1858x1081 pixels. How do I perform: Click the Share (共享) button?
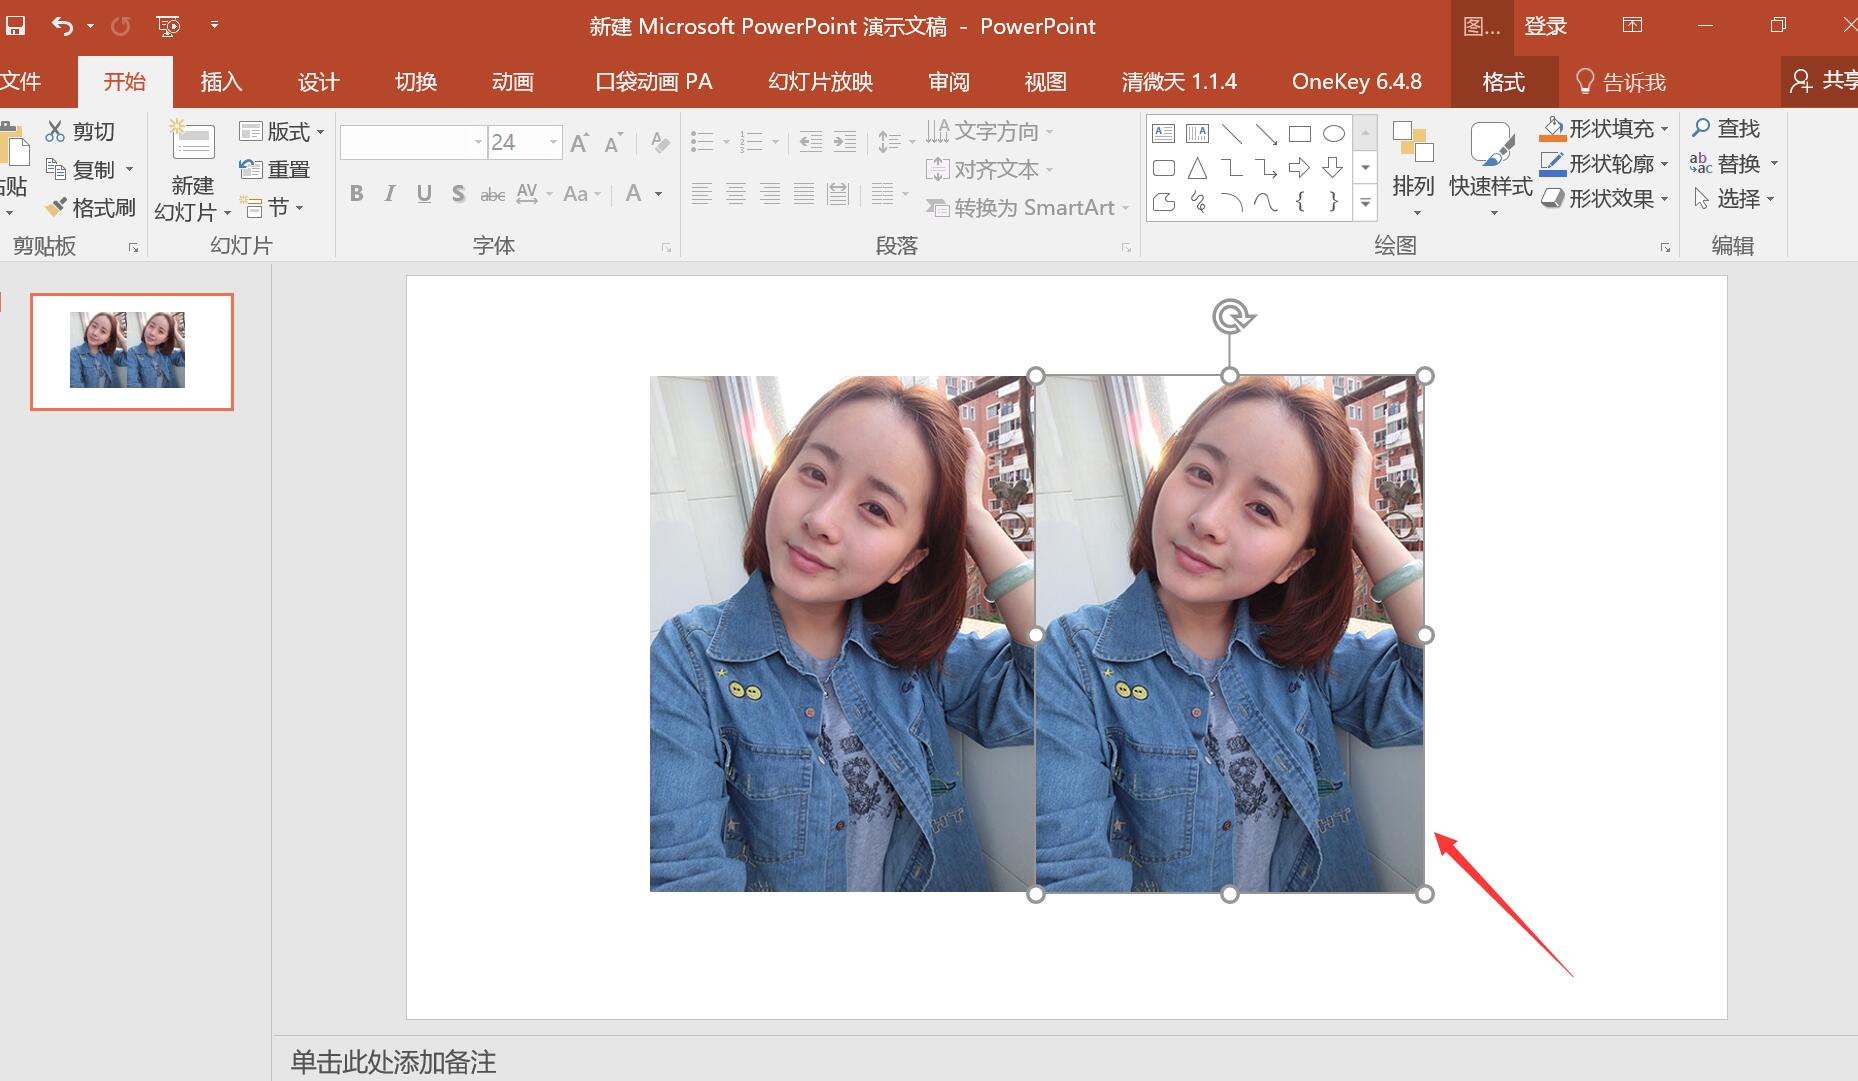[x=1822, y=81]
